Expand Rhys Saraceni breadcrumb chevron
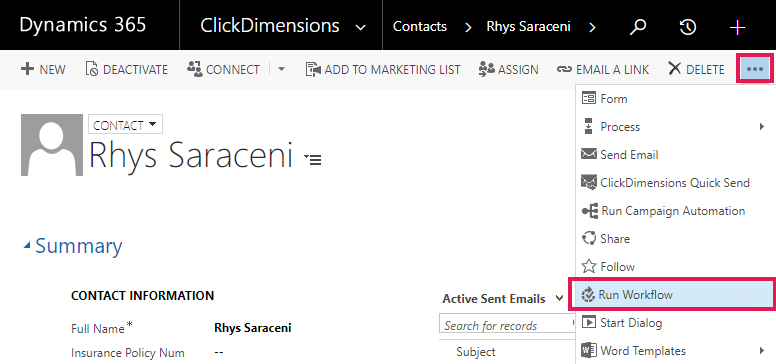This screenshot has height=364, width=776. pyautogui.click(x=592, y=27)
